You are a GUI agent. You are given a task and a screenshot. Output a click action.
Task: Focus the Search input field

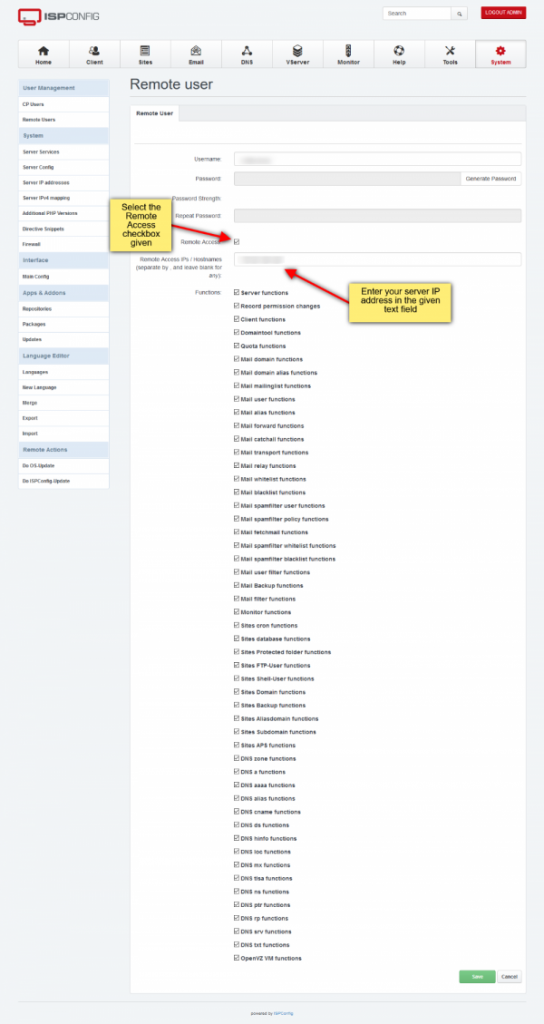[x=417, y=13]
